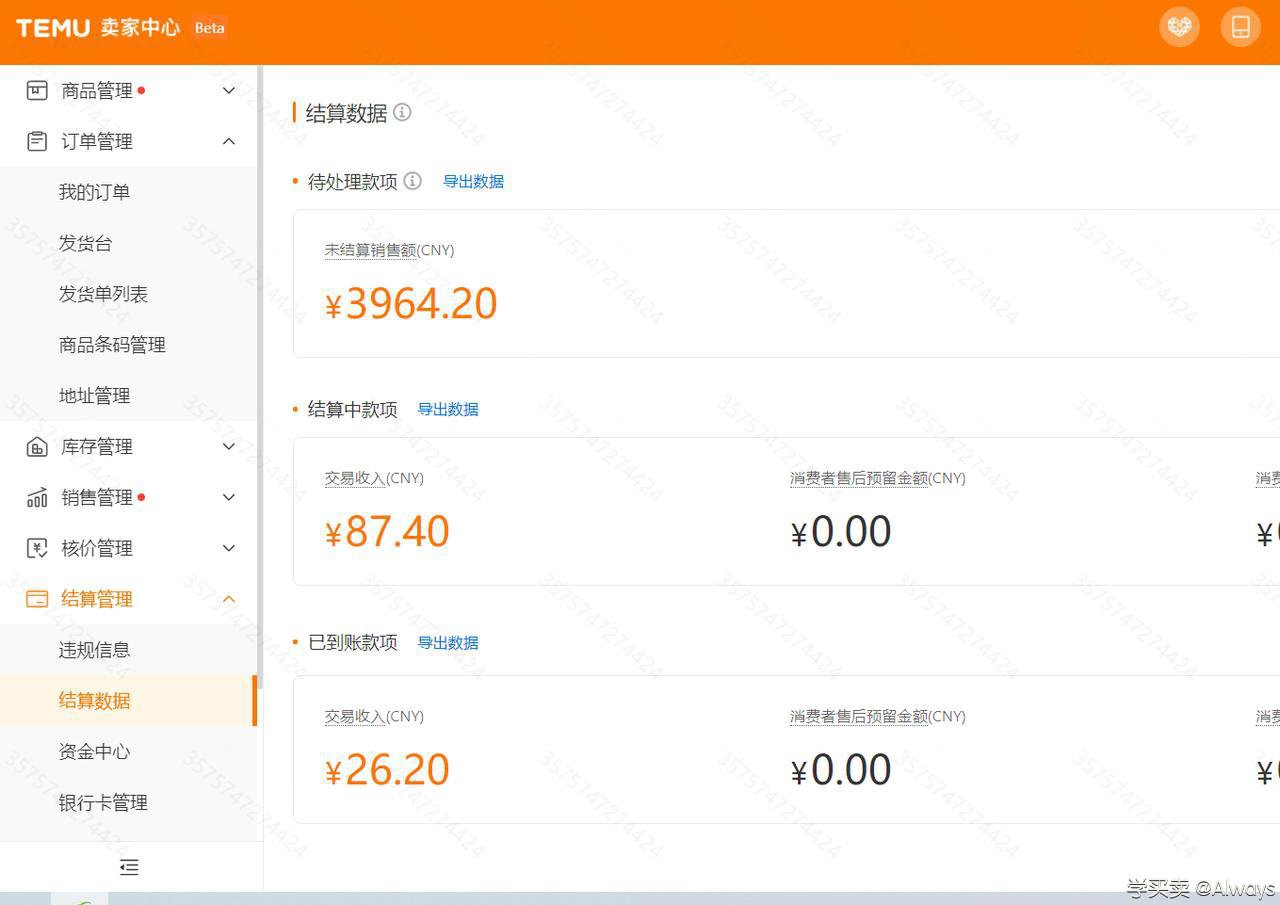Screen dimensions: 1280x905
Task: Click info icon beside 待处理款项
Action: point(412,181)
